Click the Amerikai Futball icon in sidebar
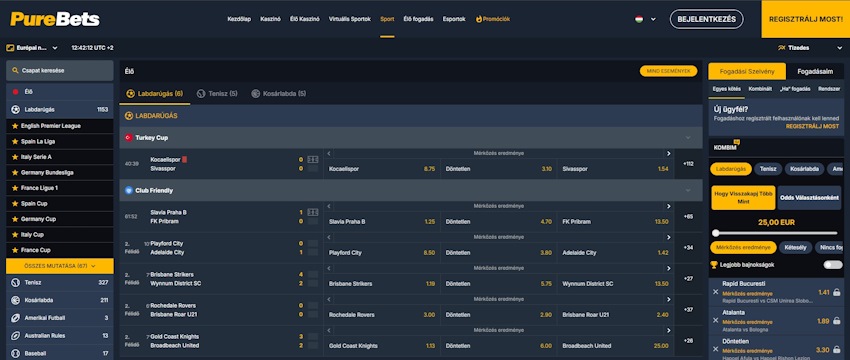 point(15,318)
